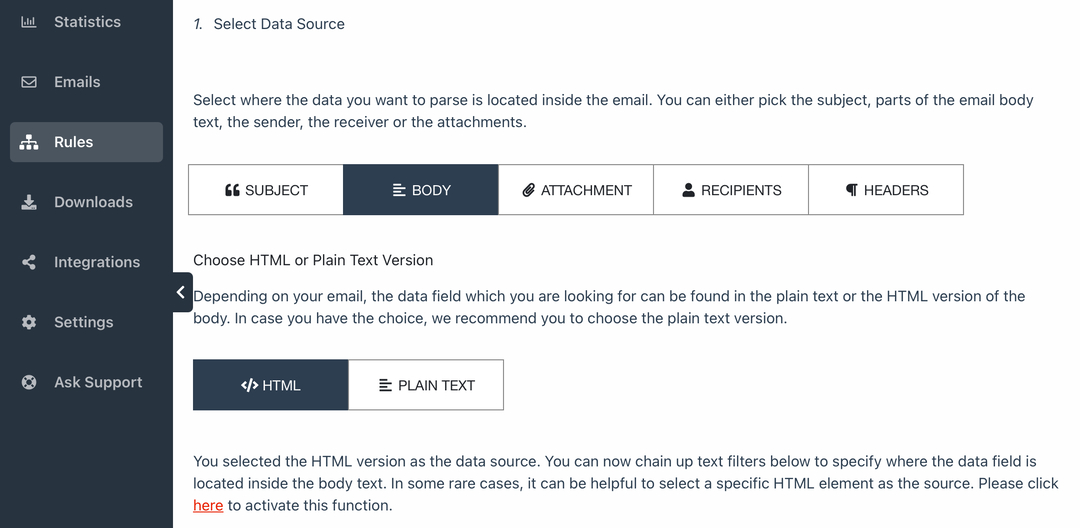
Task: Select the BODY data source button
Action: pyautogui.click(x=421, y=190)
